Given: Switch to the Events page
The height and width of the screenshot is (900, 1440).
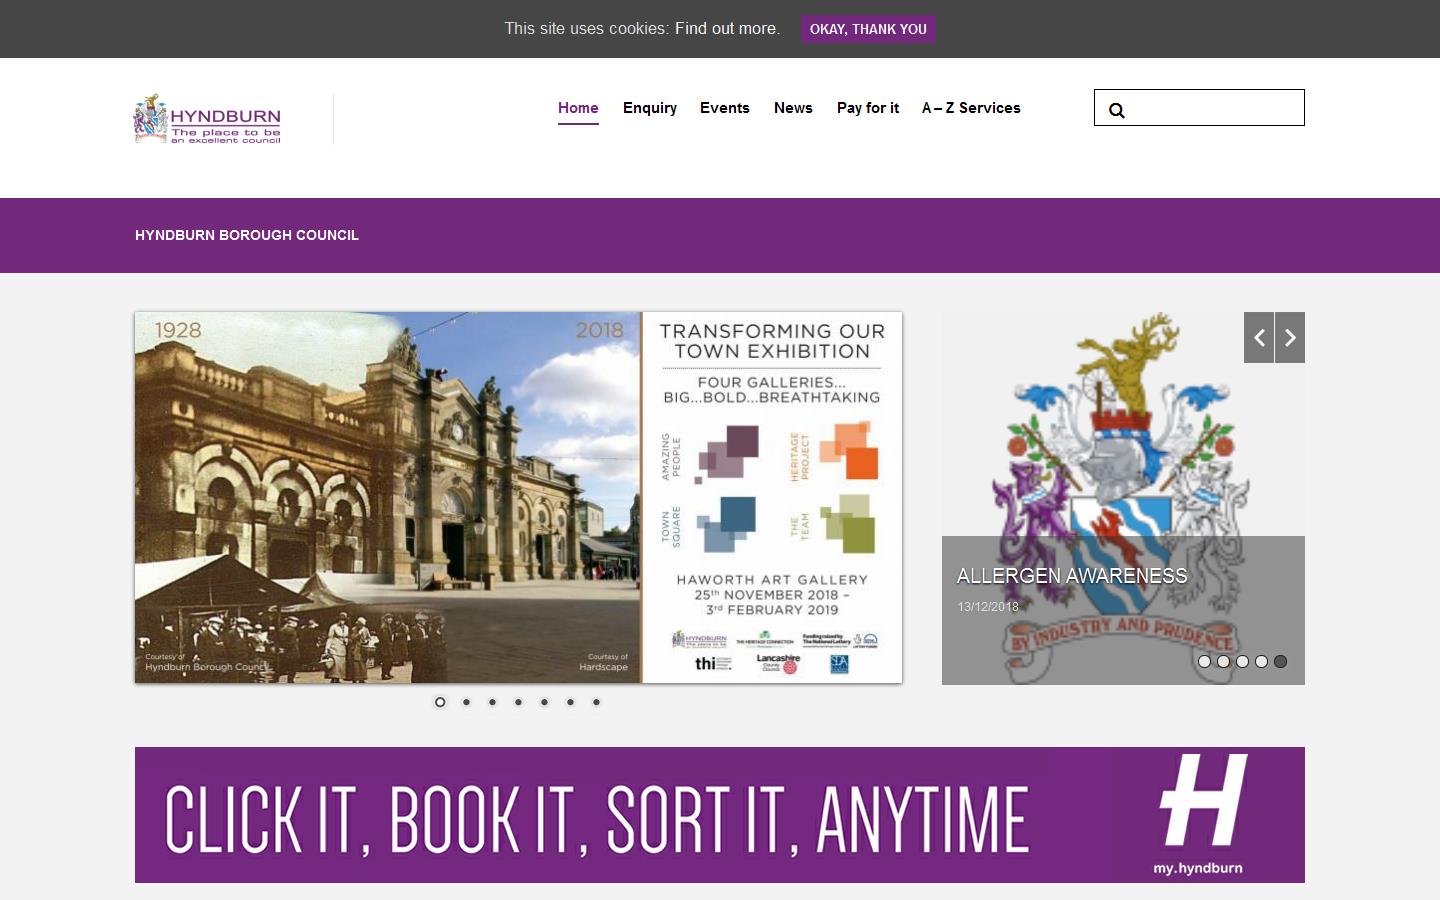Looking at the screenshot, I should 724,108.
